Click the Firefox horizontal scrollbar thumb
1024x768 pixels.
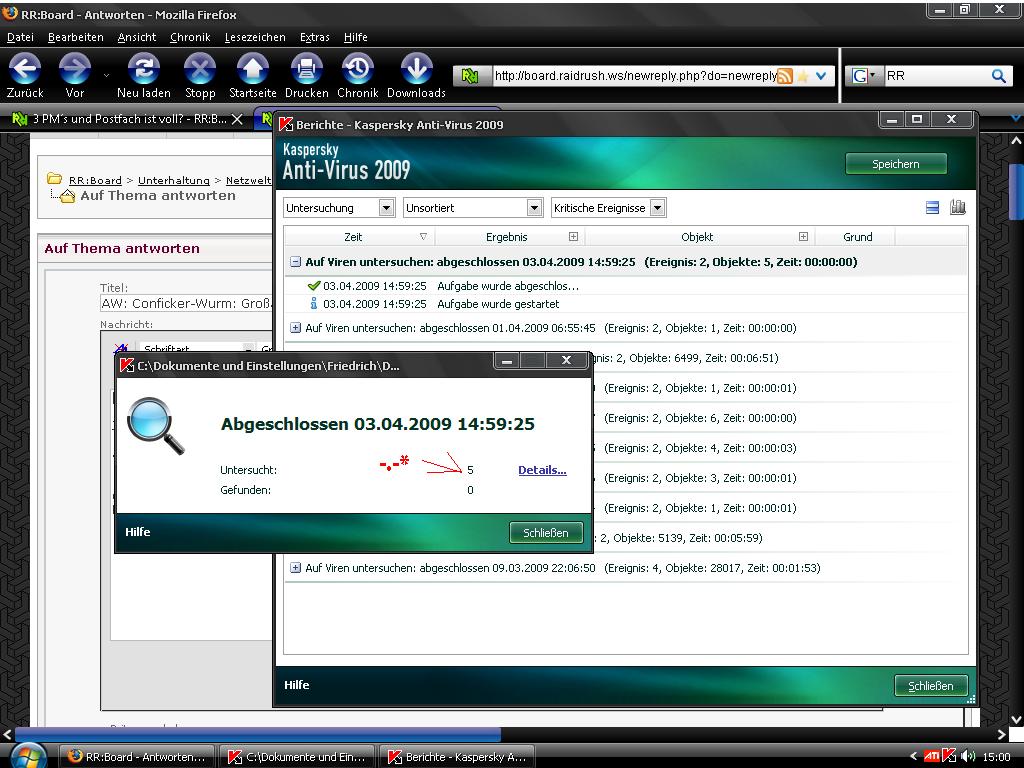[257, 734]
